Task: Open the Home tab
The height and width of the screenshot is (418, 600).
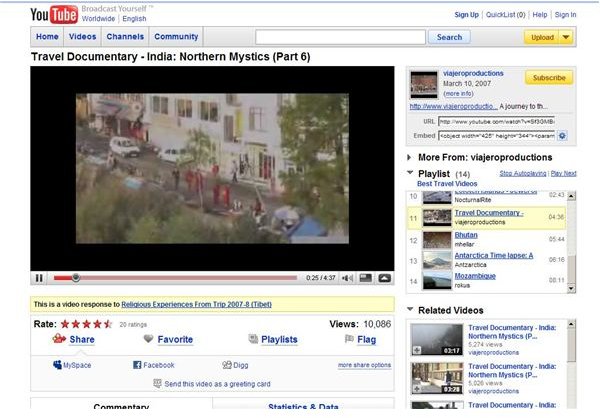Action: pos(47,37)
